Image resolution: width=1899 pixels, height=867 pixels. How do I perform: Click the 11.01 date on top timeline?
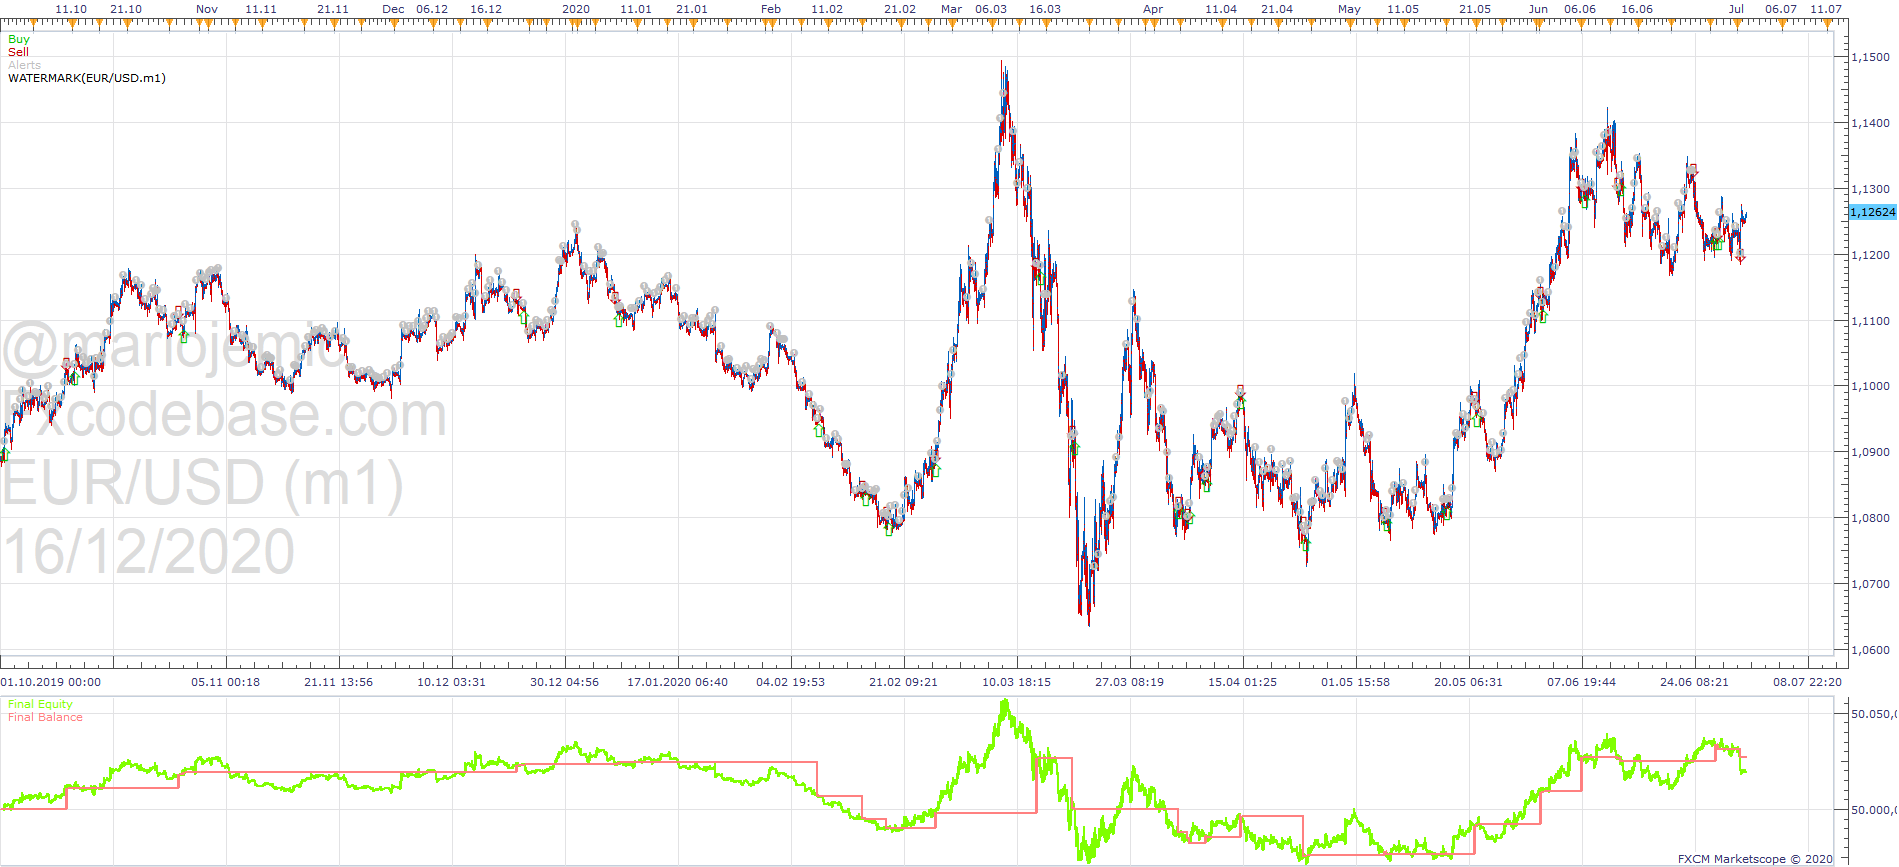[636, 9]
